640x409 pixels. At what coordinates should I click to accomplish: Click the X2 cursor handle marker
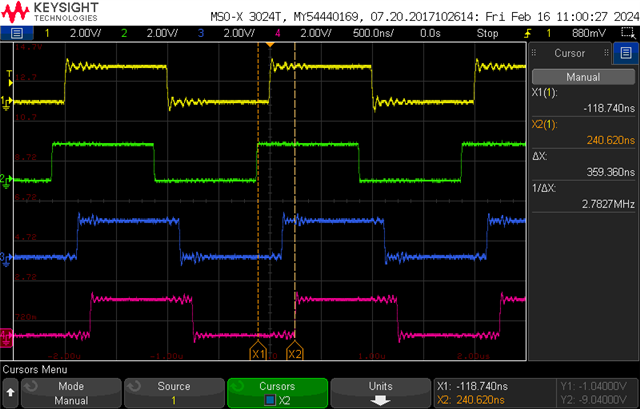[x=295, y=352]
